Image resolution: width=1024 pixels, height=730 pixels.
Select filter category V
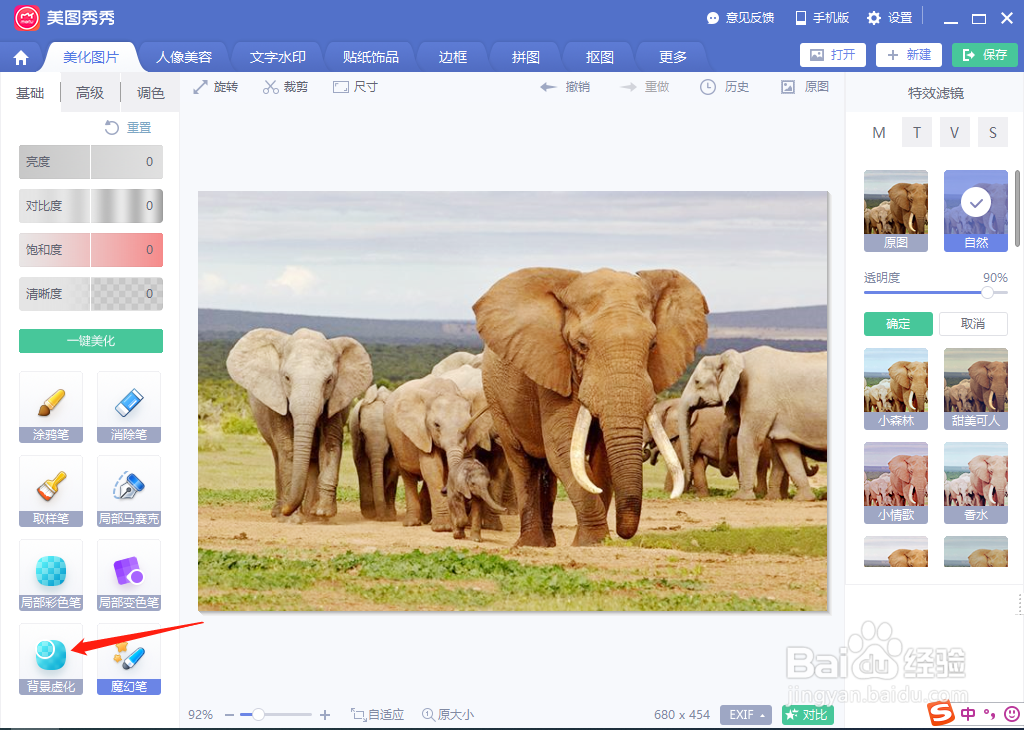coord(955,133)
